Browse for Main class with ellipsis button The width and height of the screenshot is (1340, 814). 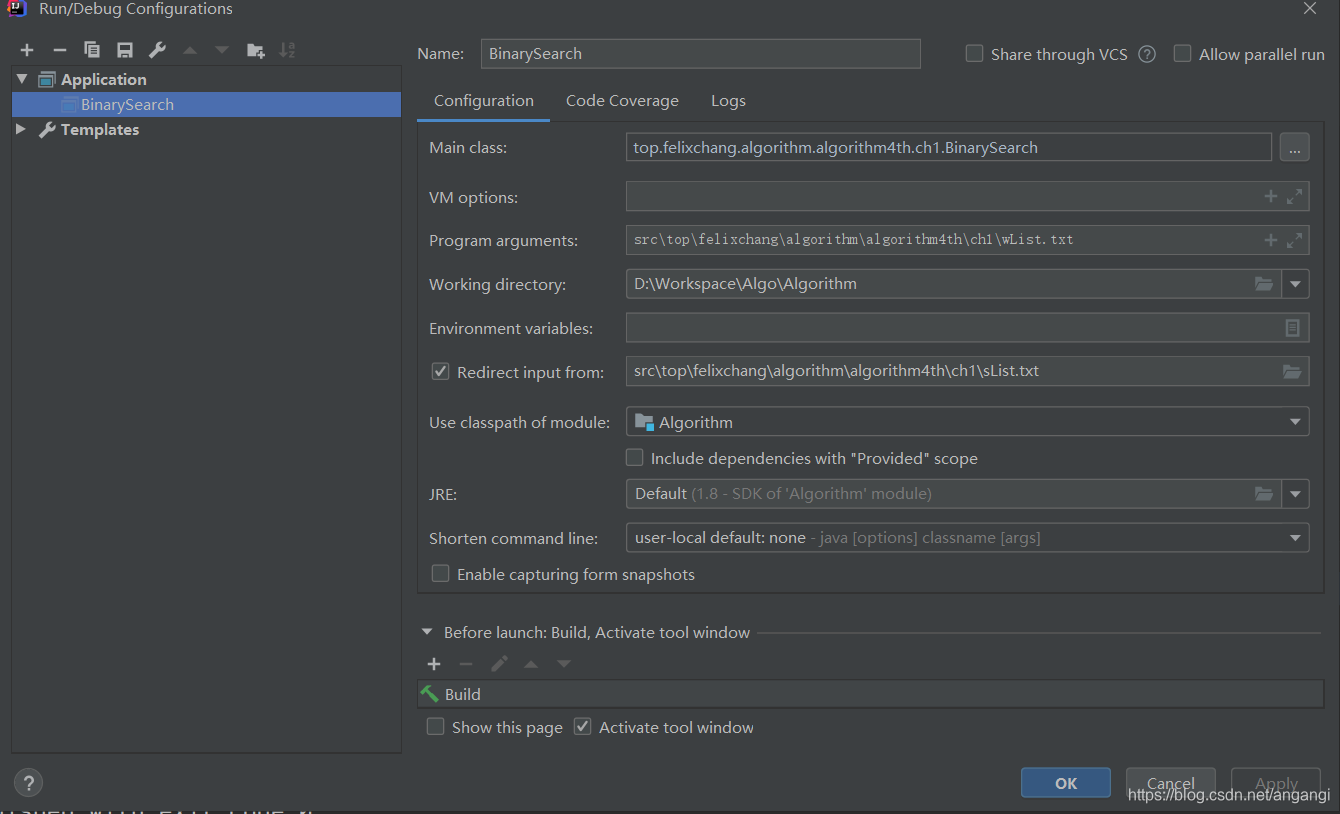1294,148
